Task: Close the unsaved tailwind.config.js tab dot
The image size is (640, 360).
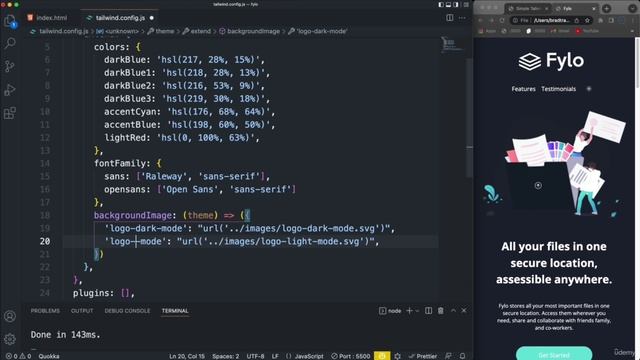Action: (x=151, y=18)
